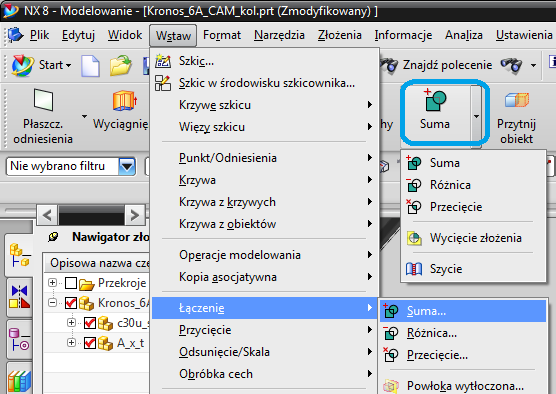Image resolution: width=556 pixels, height=394 pixels.
Task: Open the Krzywe szkicu submenu
Action: point(265,105)
